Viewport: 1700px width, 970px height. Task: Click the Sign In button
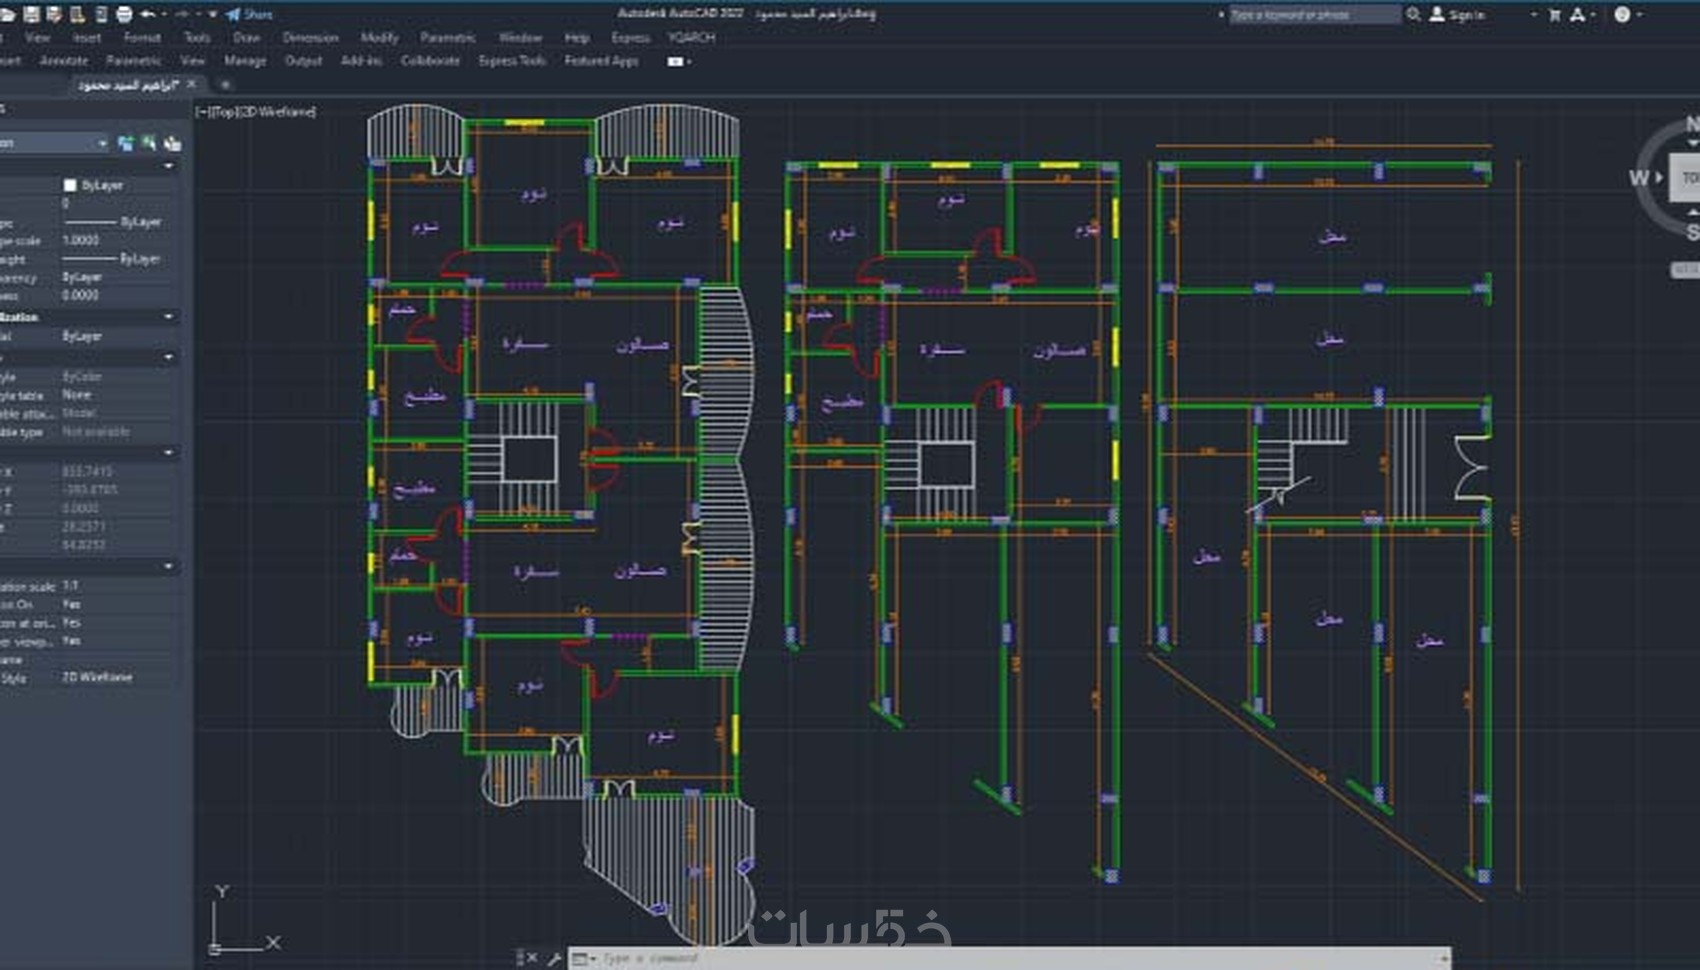tap(1457, 14)
